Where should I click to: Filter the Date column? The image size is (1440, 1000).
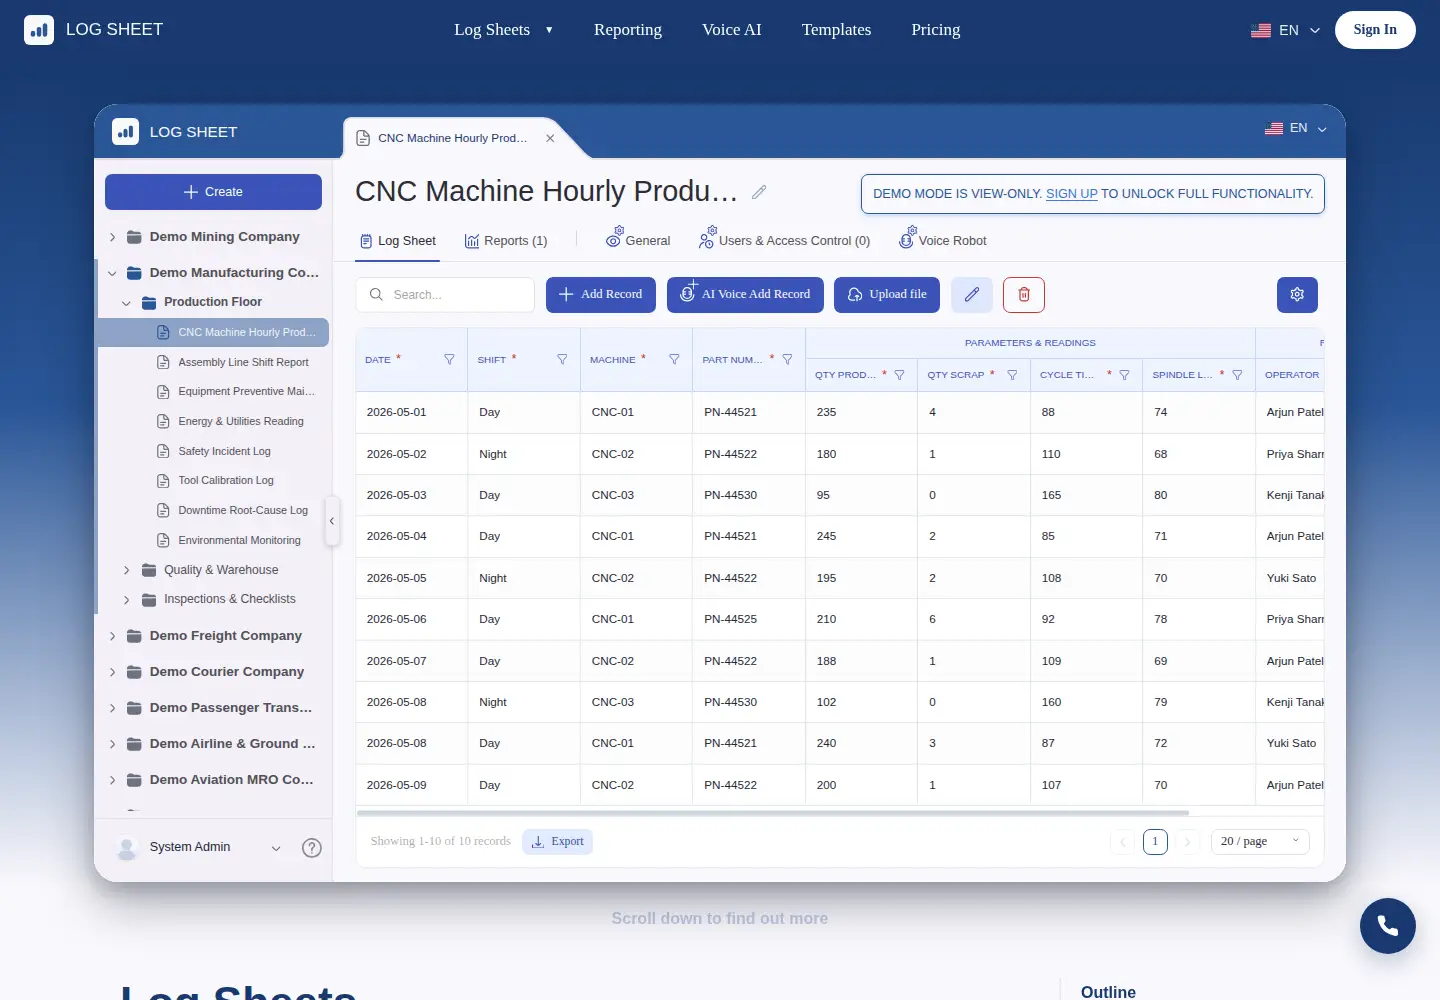click(449, 360)
